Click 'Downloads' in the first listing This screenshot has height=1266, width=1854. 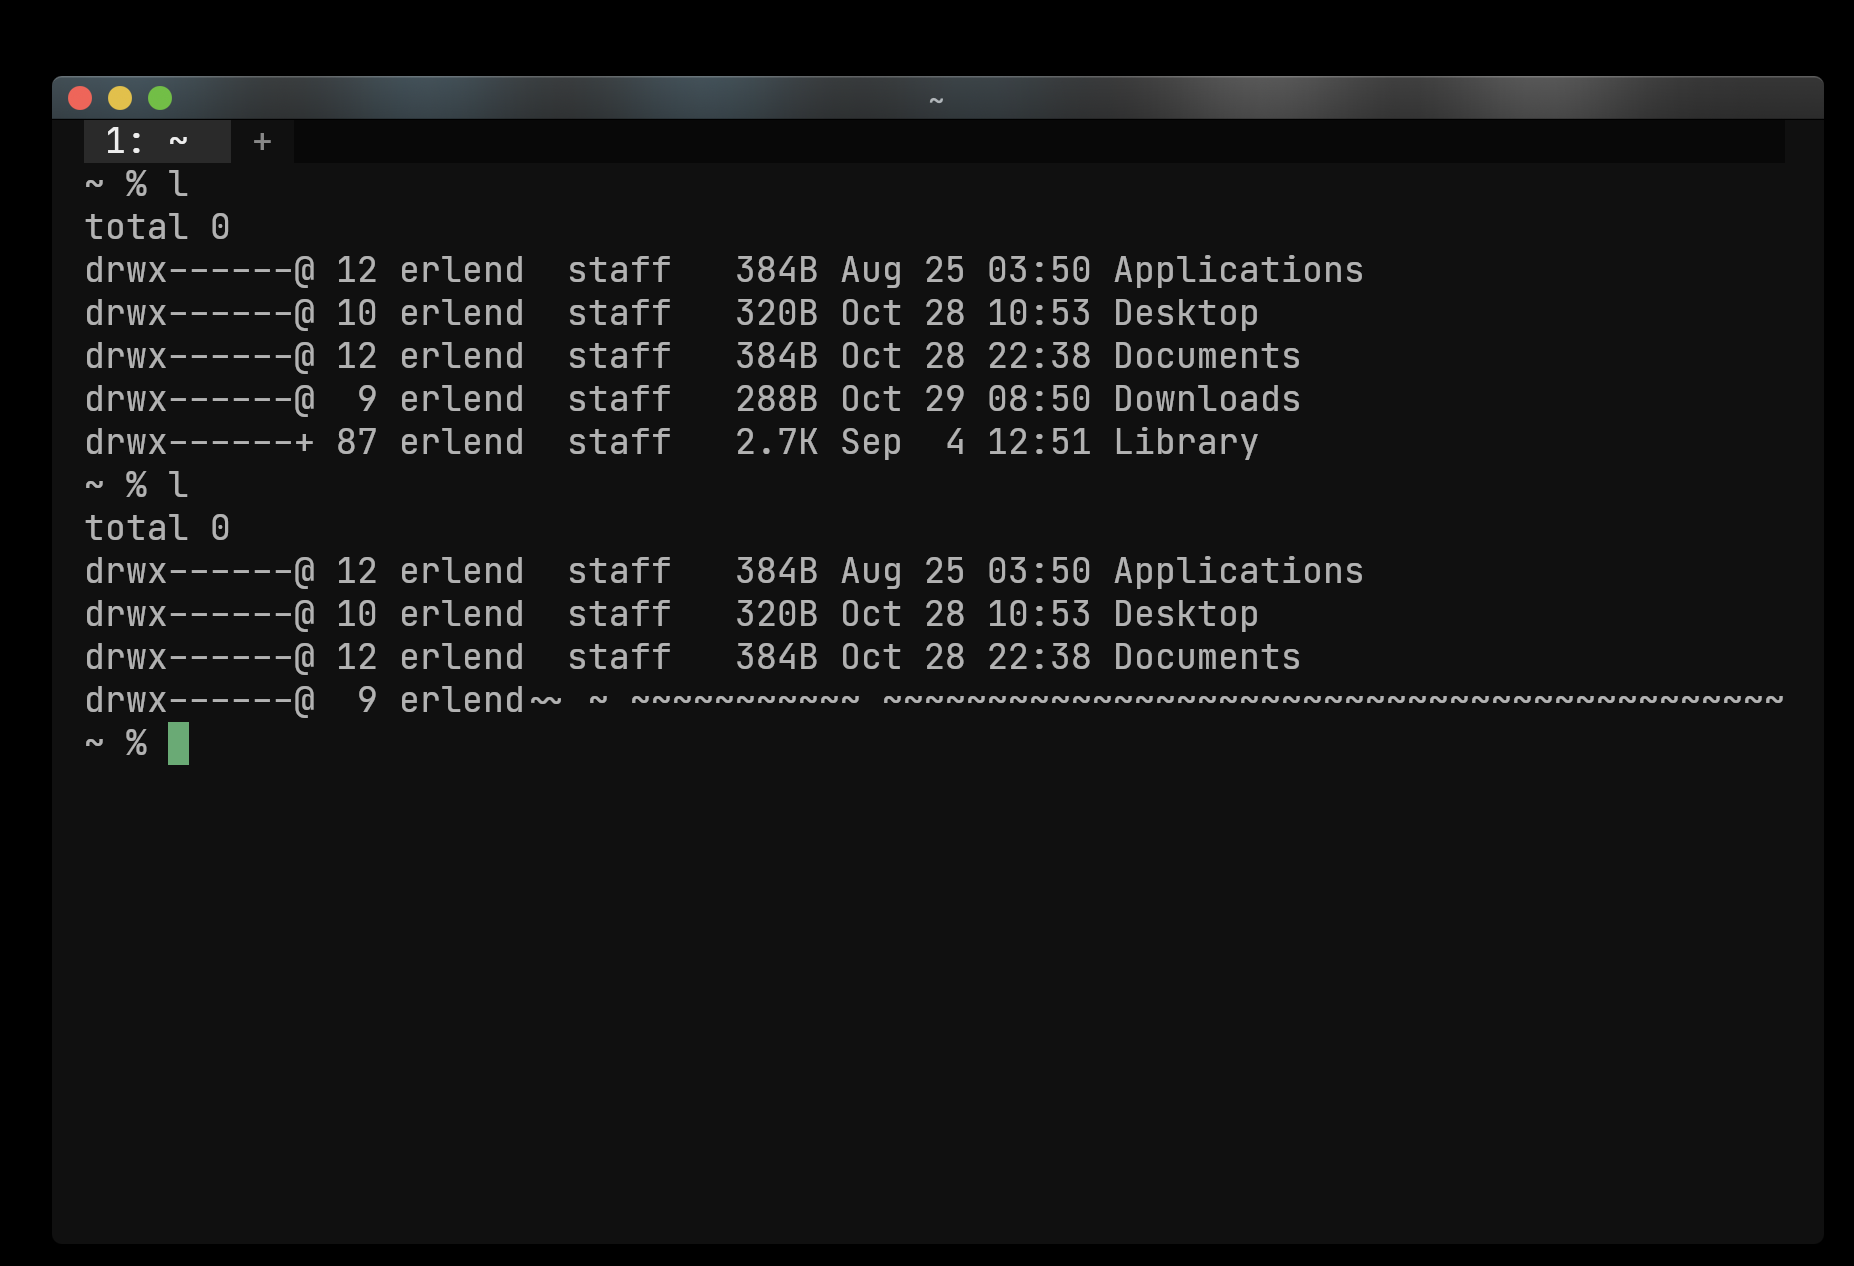pos(1207,399)
